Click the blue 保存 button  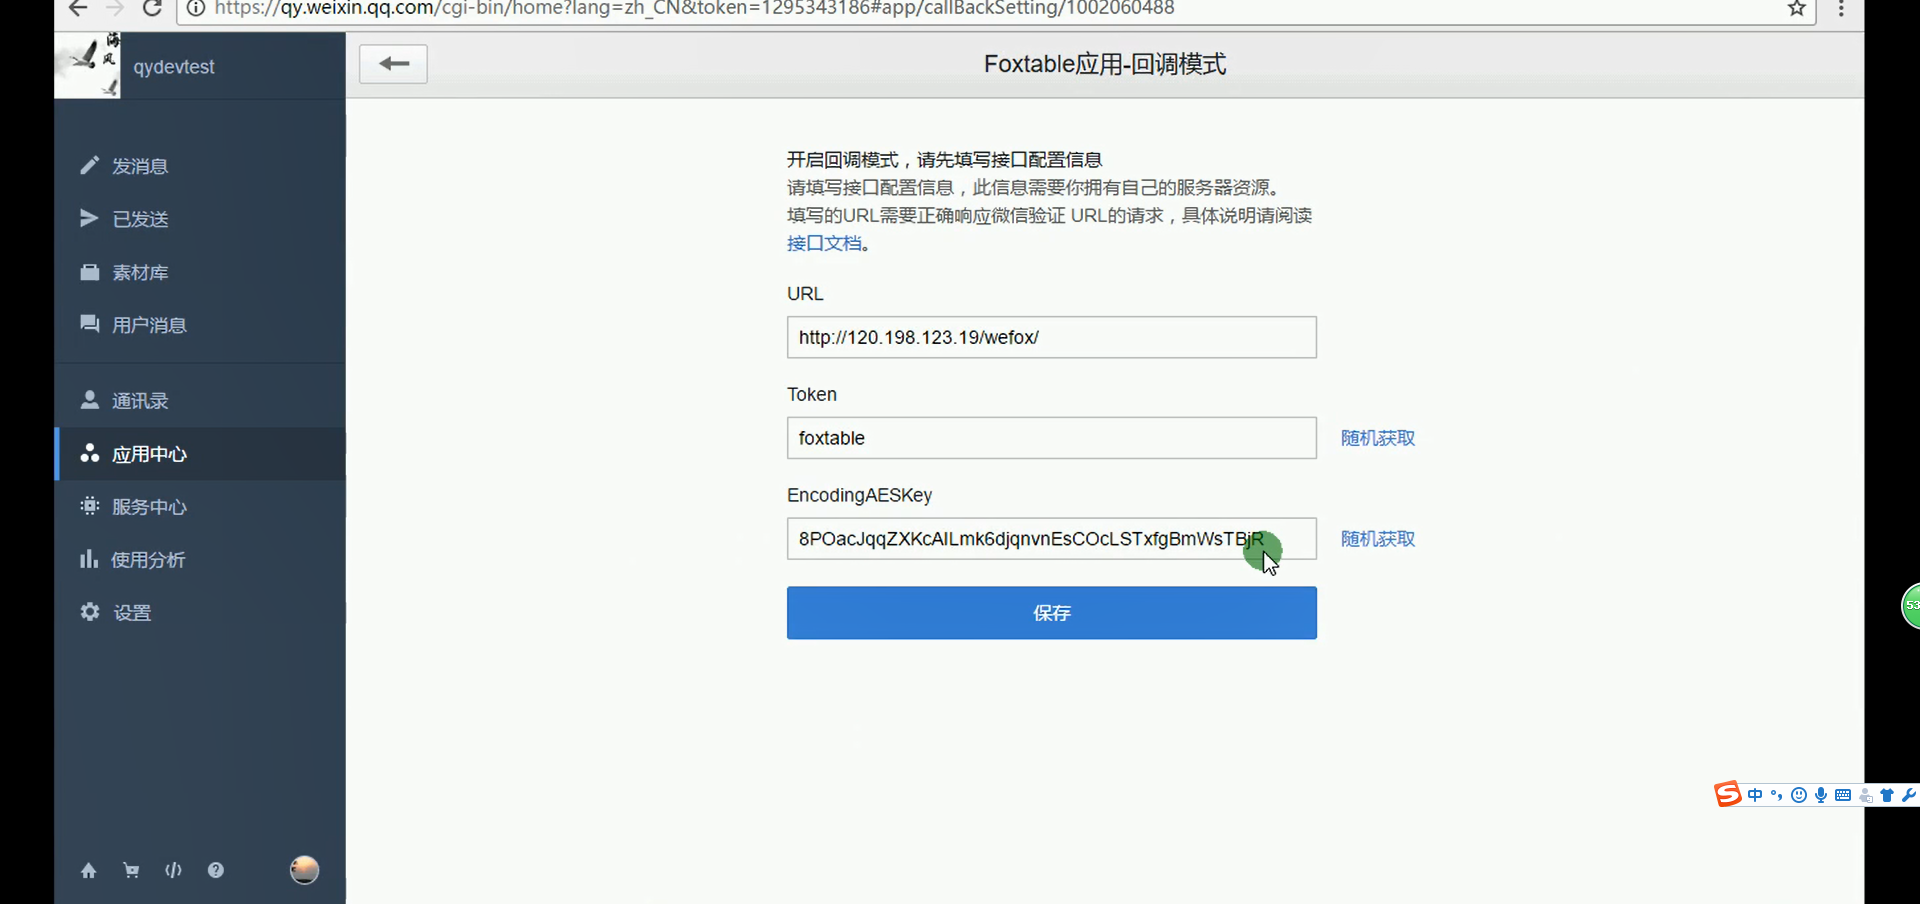click(x=1051, y=613)
